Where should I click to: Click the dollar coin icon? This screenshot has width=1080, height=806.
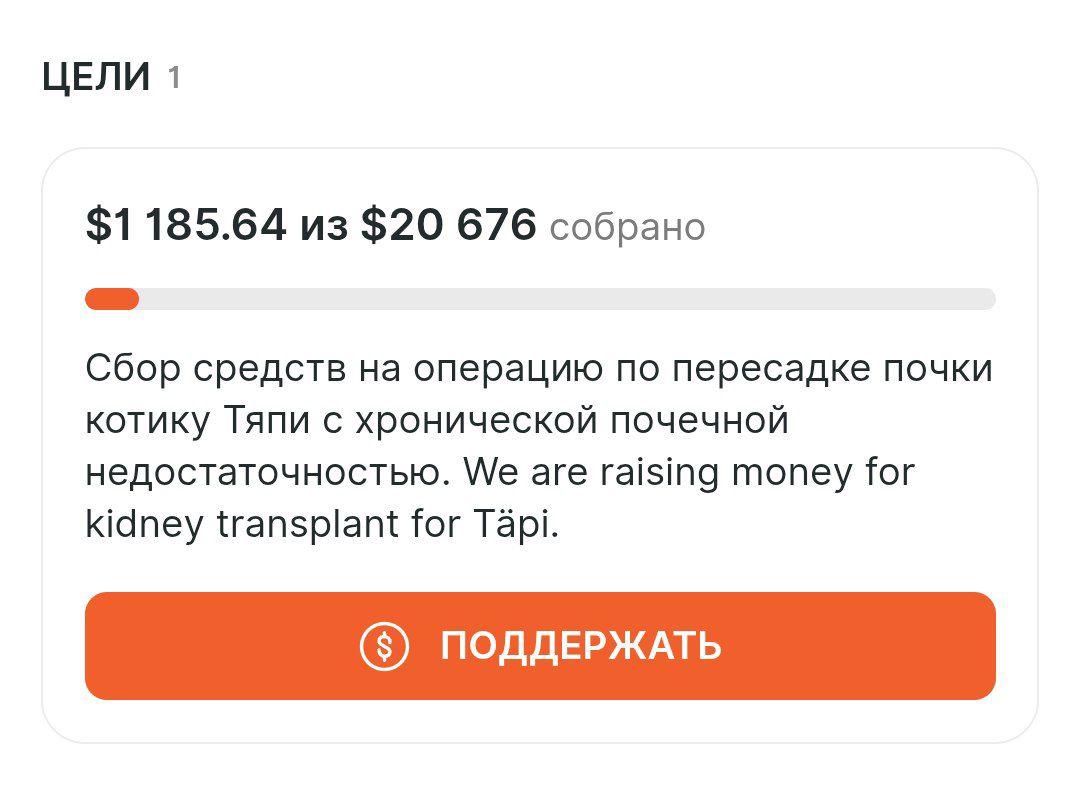[x=385, y=646]
